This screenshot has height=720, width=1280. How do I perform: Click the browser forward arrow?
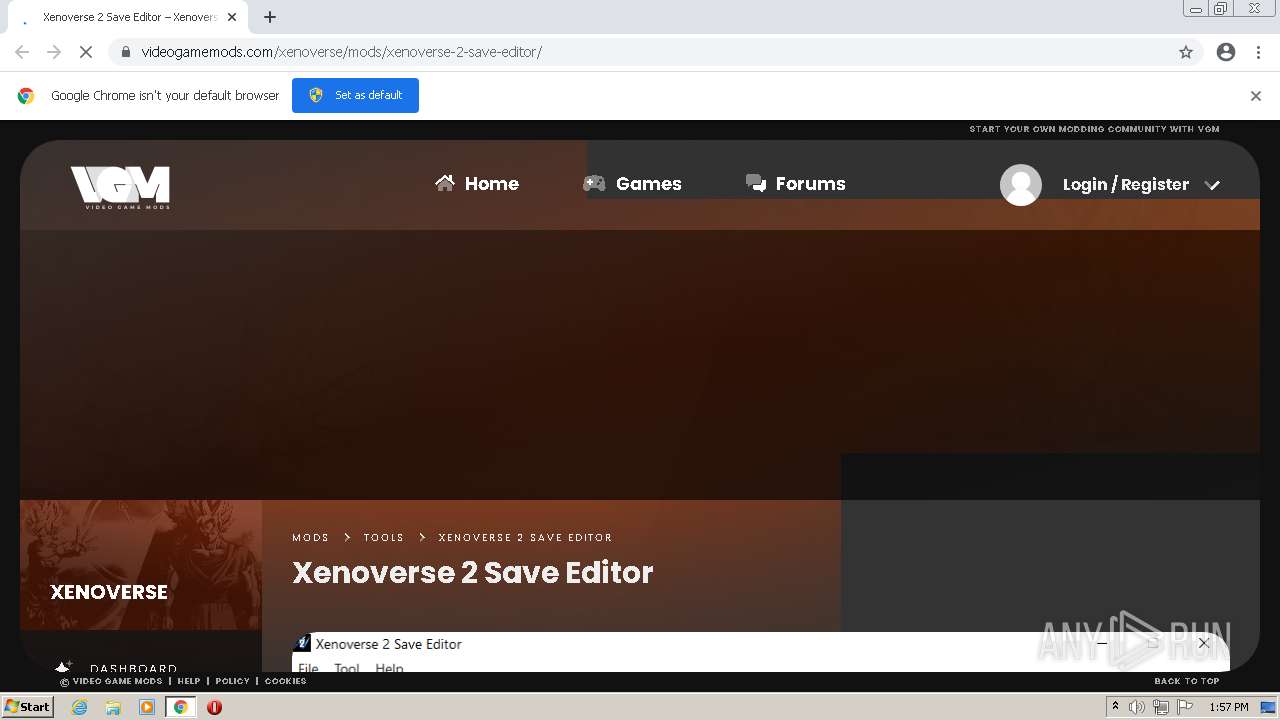(54, 52)
